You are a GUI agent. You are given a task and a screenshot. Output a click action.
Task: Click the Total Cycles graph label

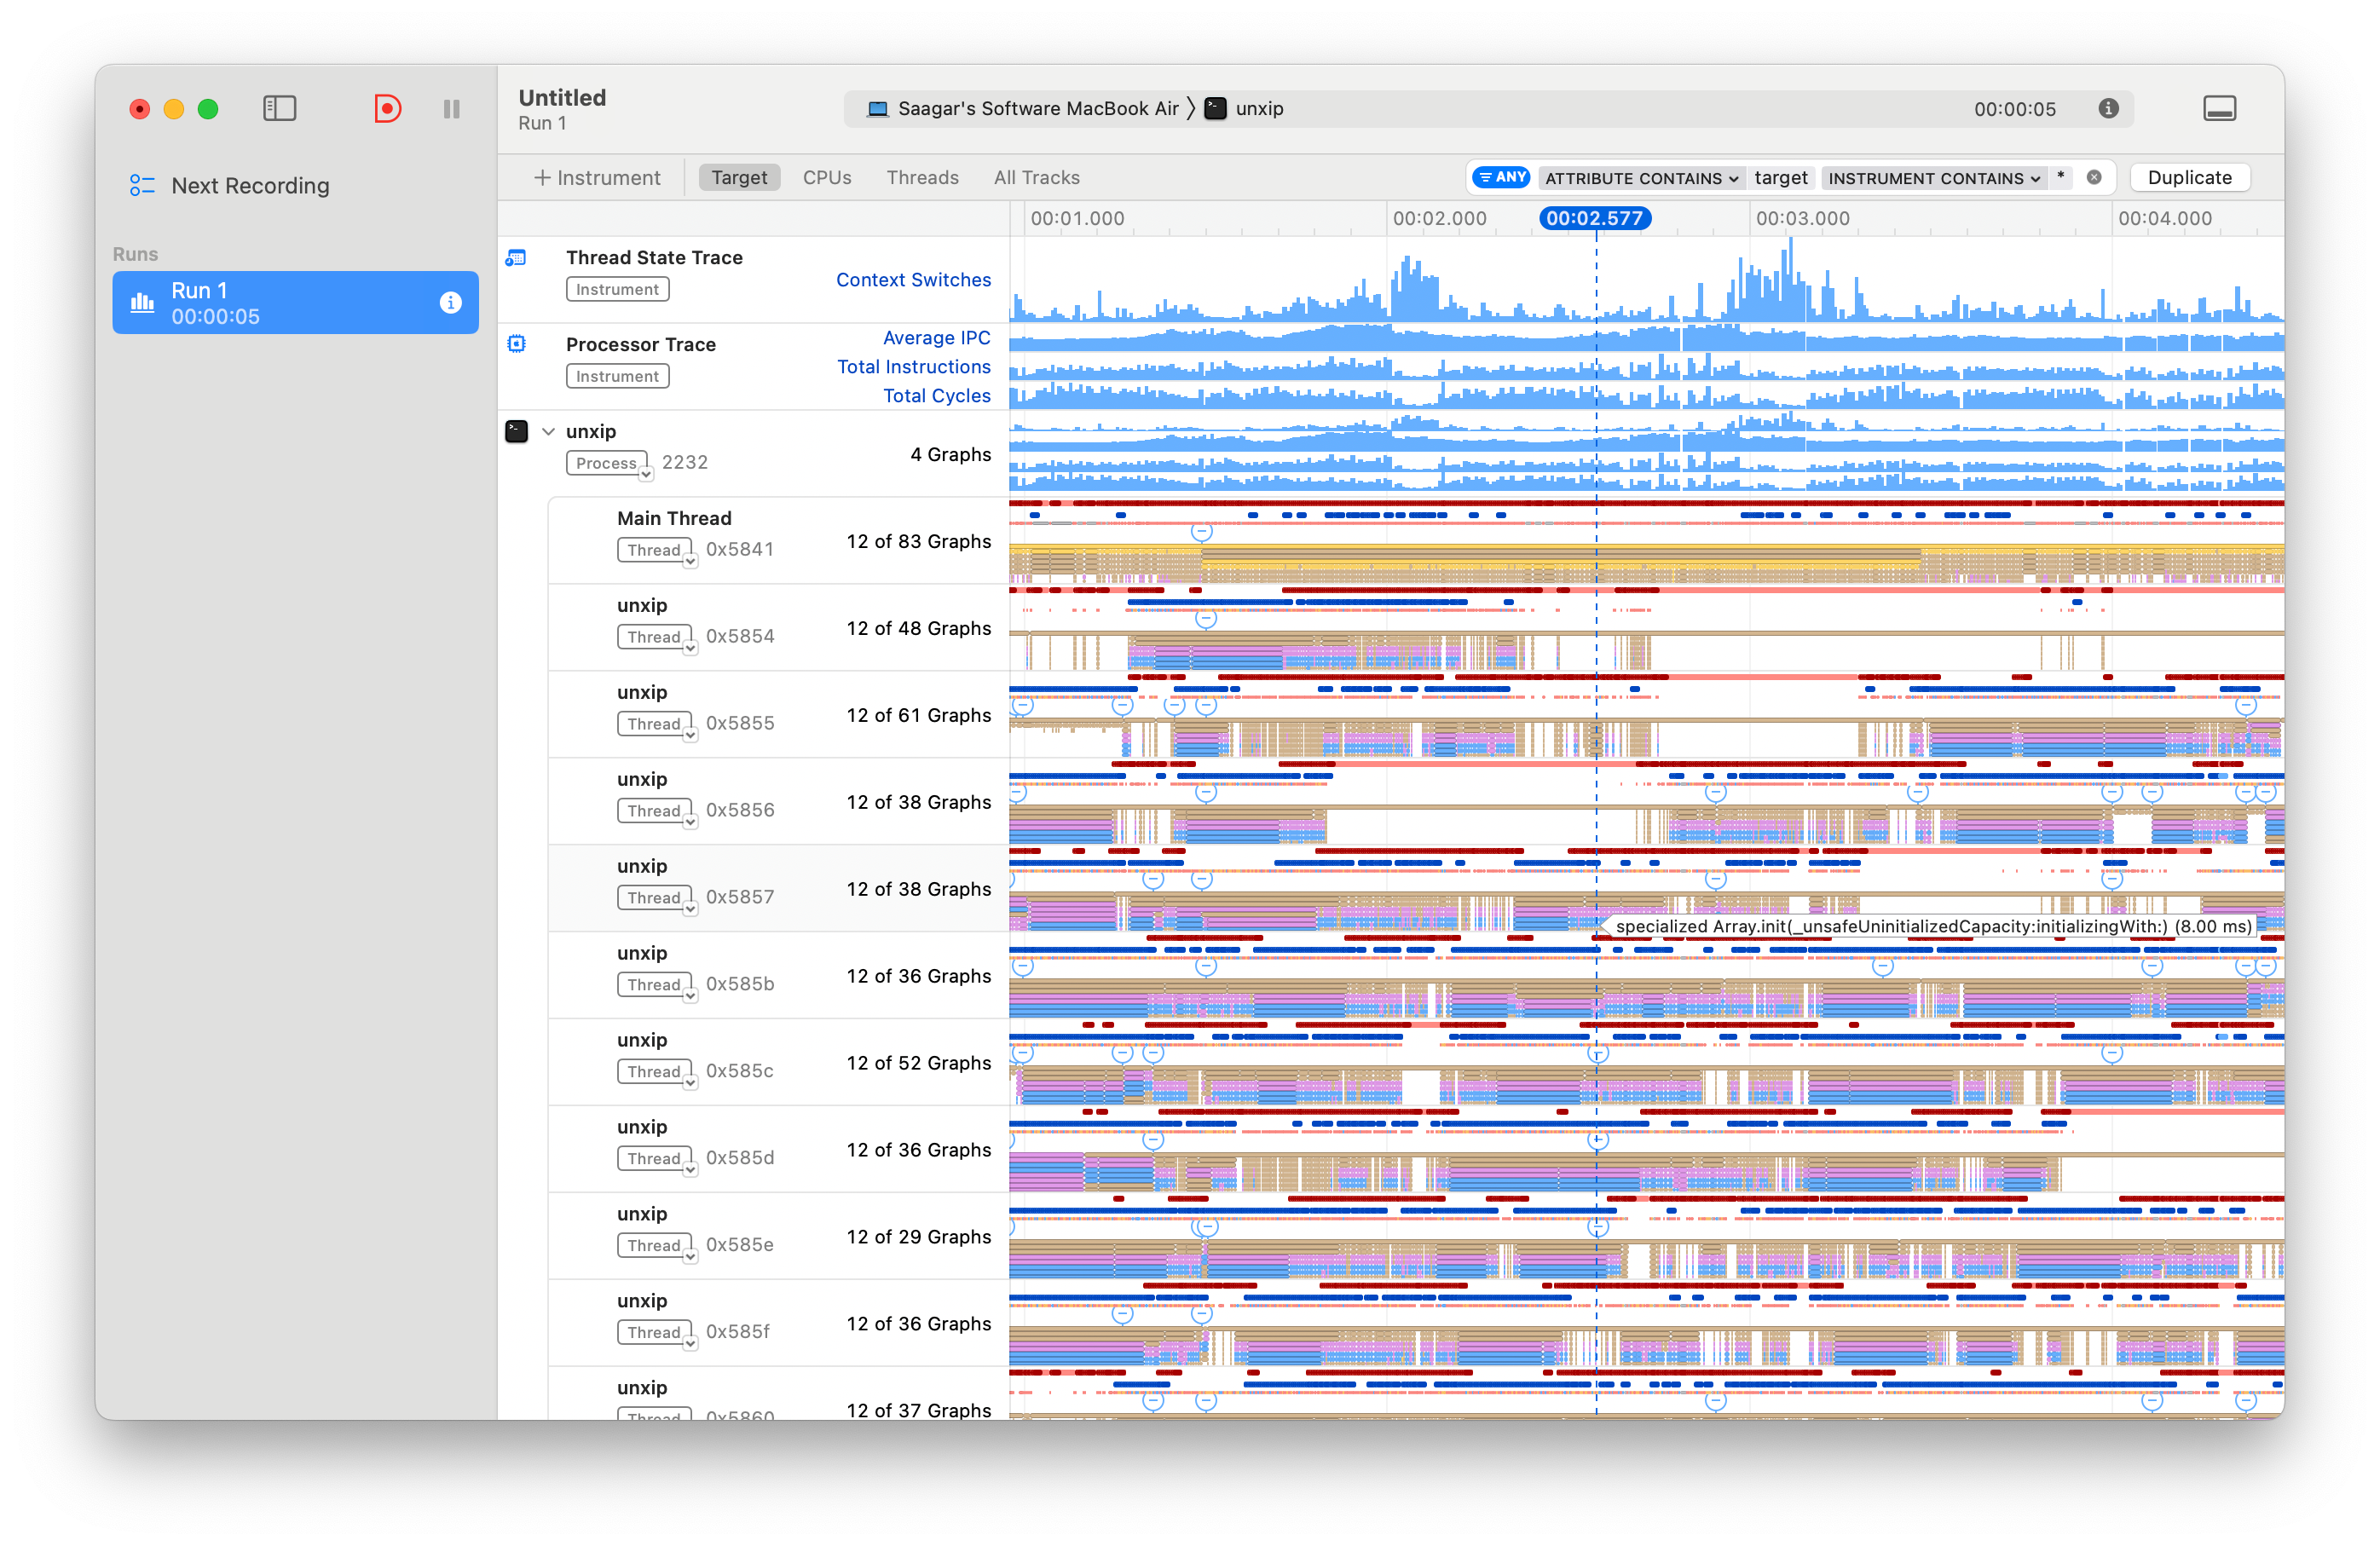(x=936, y=396)
